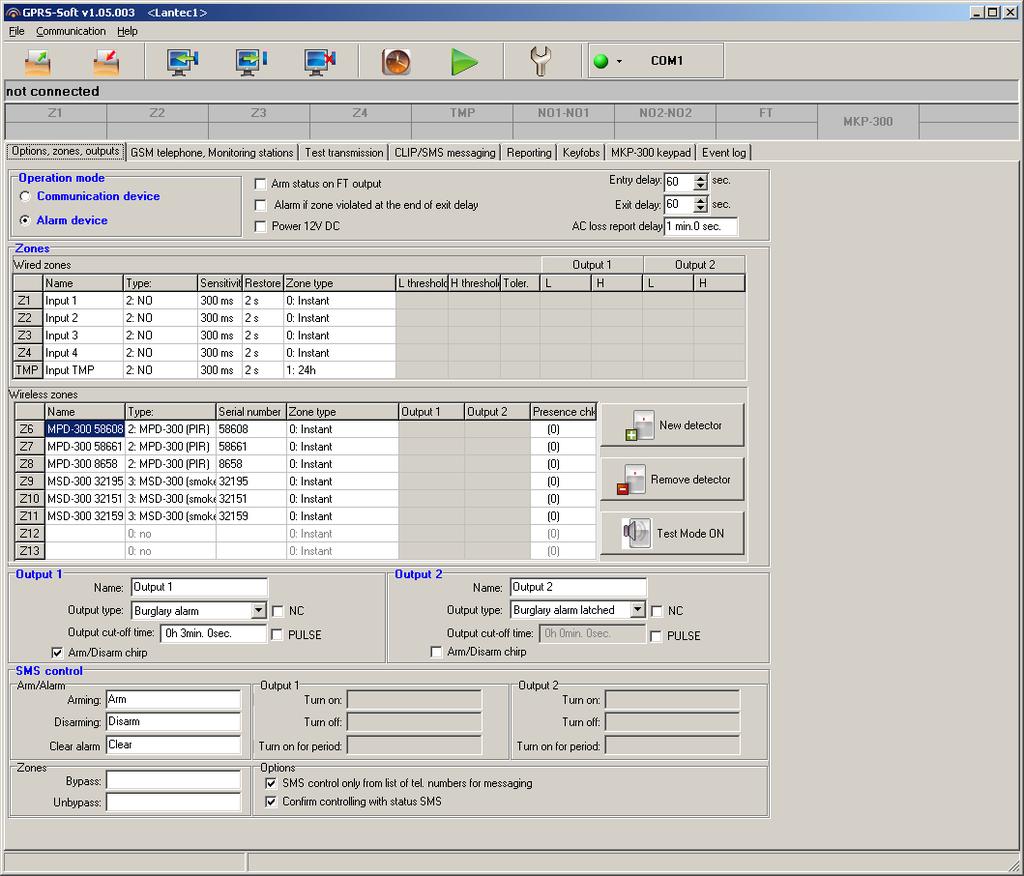Click the Remove detector button
This screenshot has width=1024, height=876.
coord(672,479)
